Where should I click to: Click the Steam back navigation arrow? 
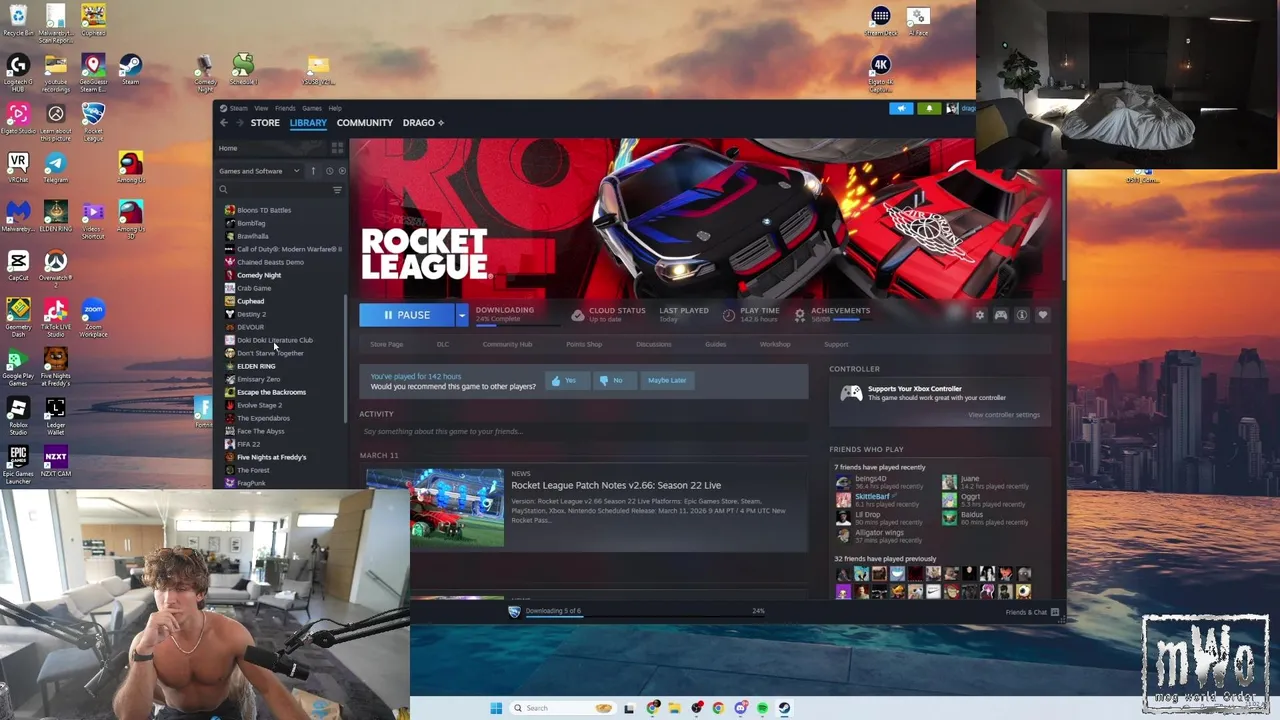[x=224, y=123]
